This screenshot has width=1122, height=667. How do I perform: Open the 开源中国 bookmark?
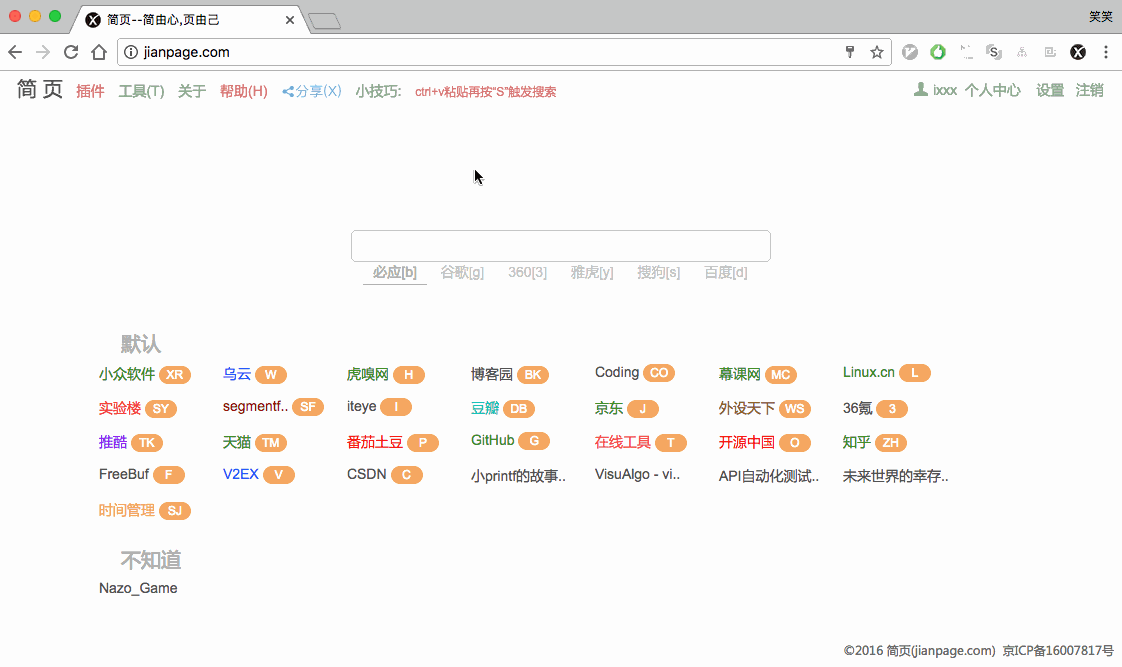point(746,442)
